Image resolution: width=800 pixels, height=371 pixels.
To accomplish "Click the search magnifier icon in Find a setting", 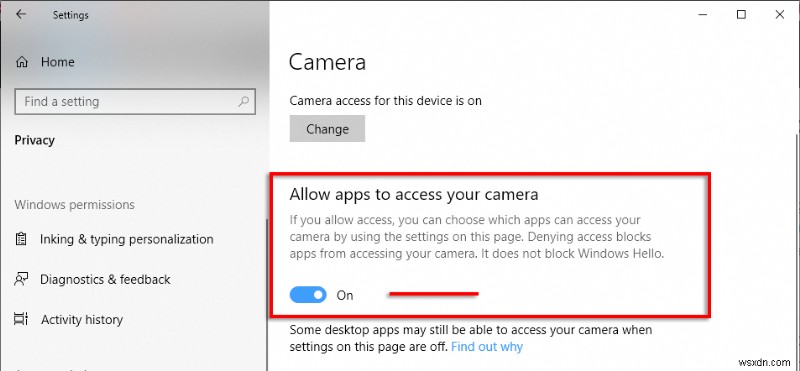I will coord(244,101).
